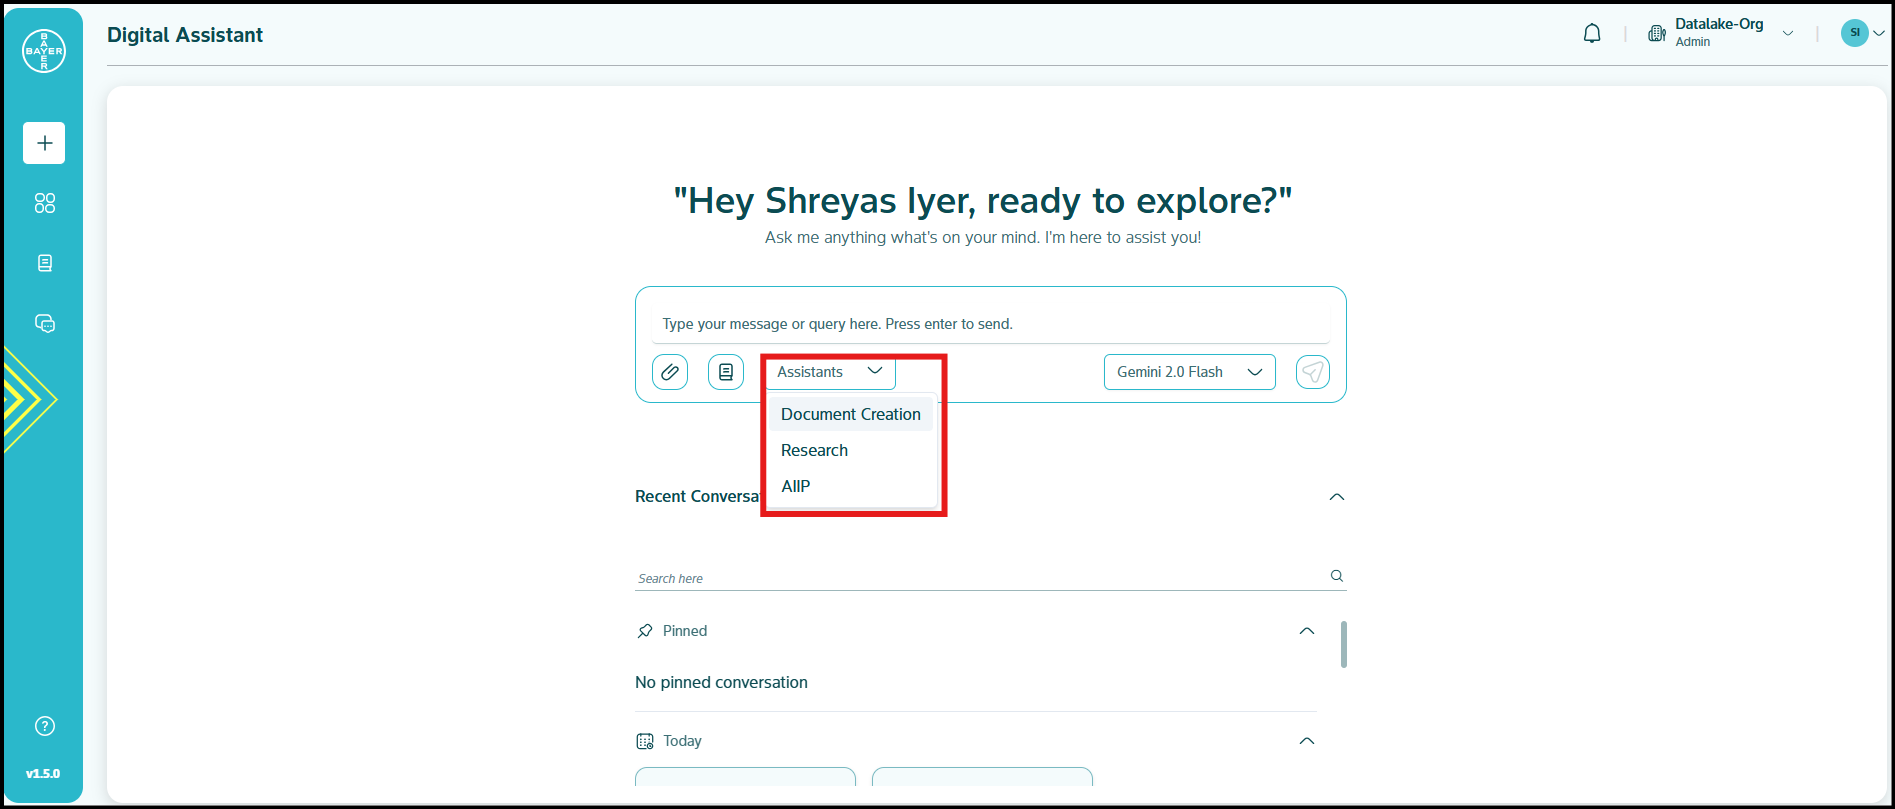Collapse the Today conversations section

[1306, 741]
